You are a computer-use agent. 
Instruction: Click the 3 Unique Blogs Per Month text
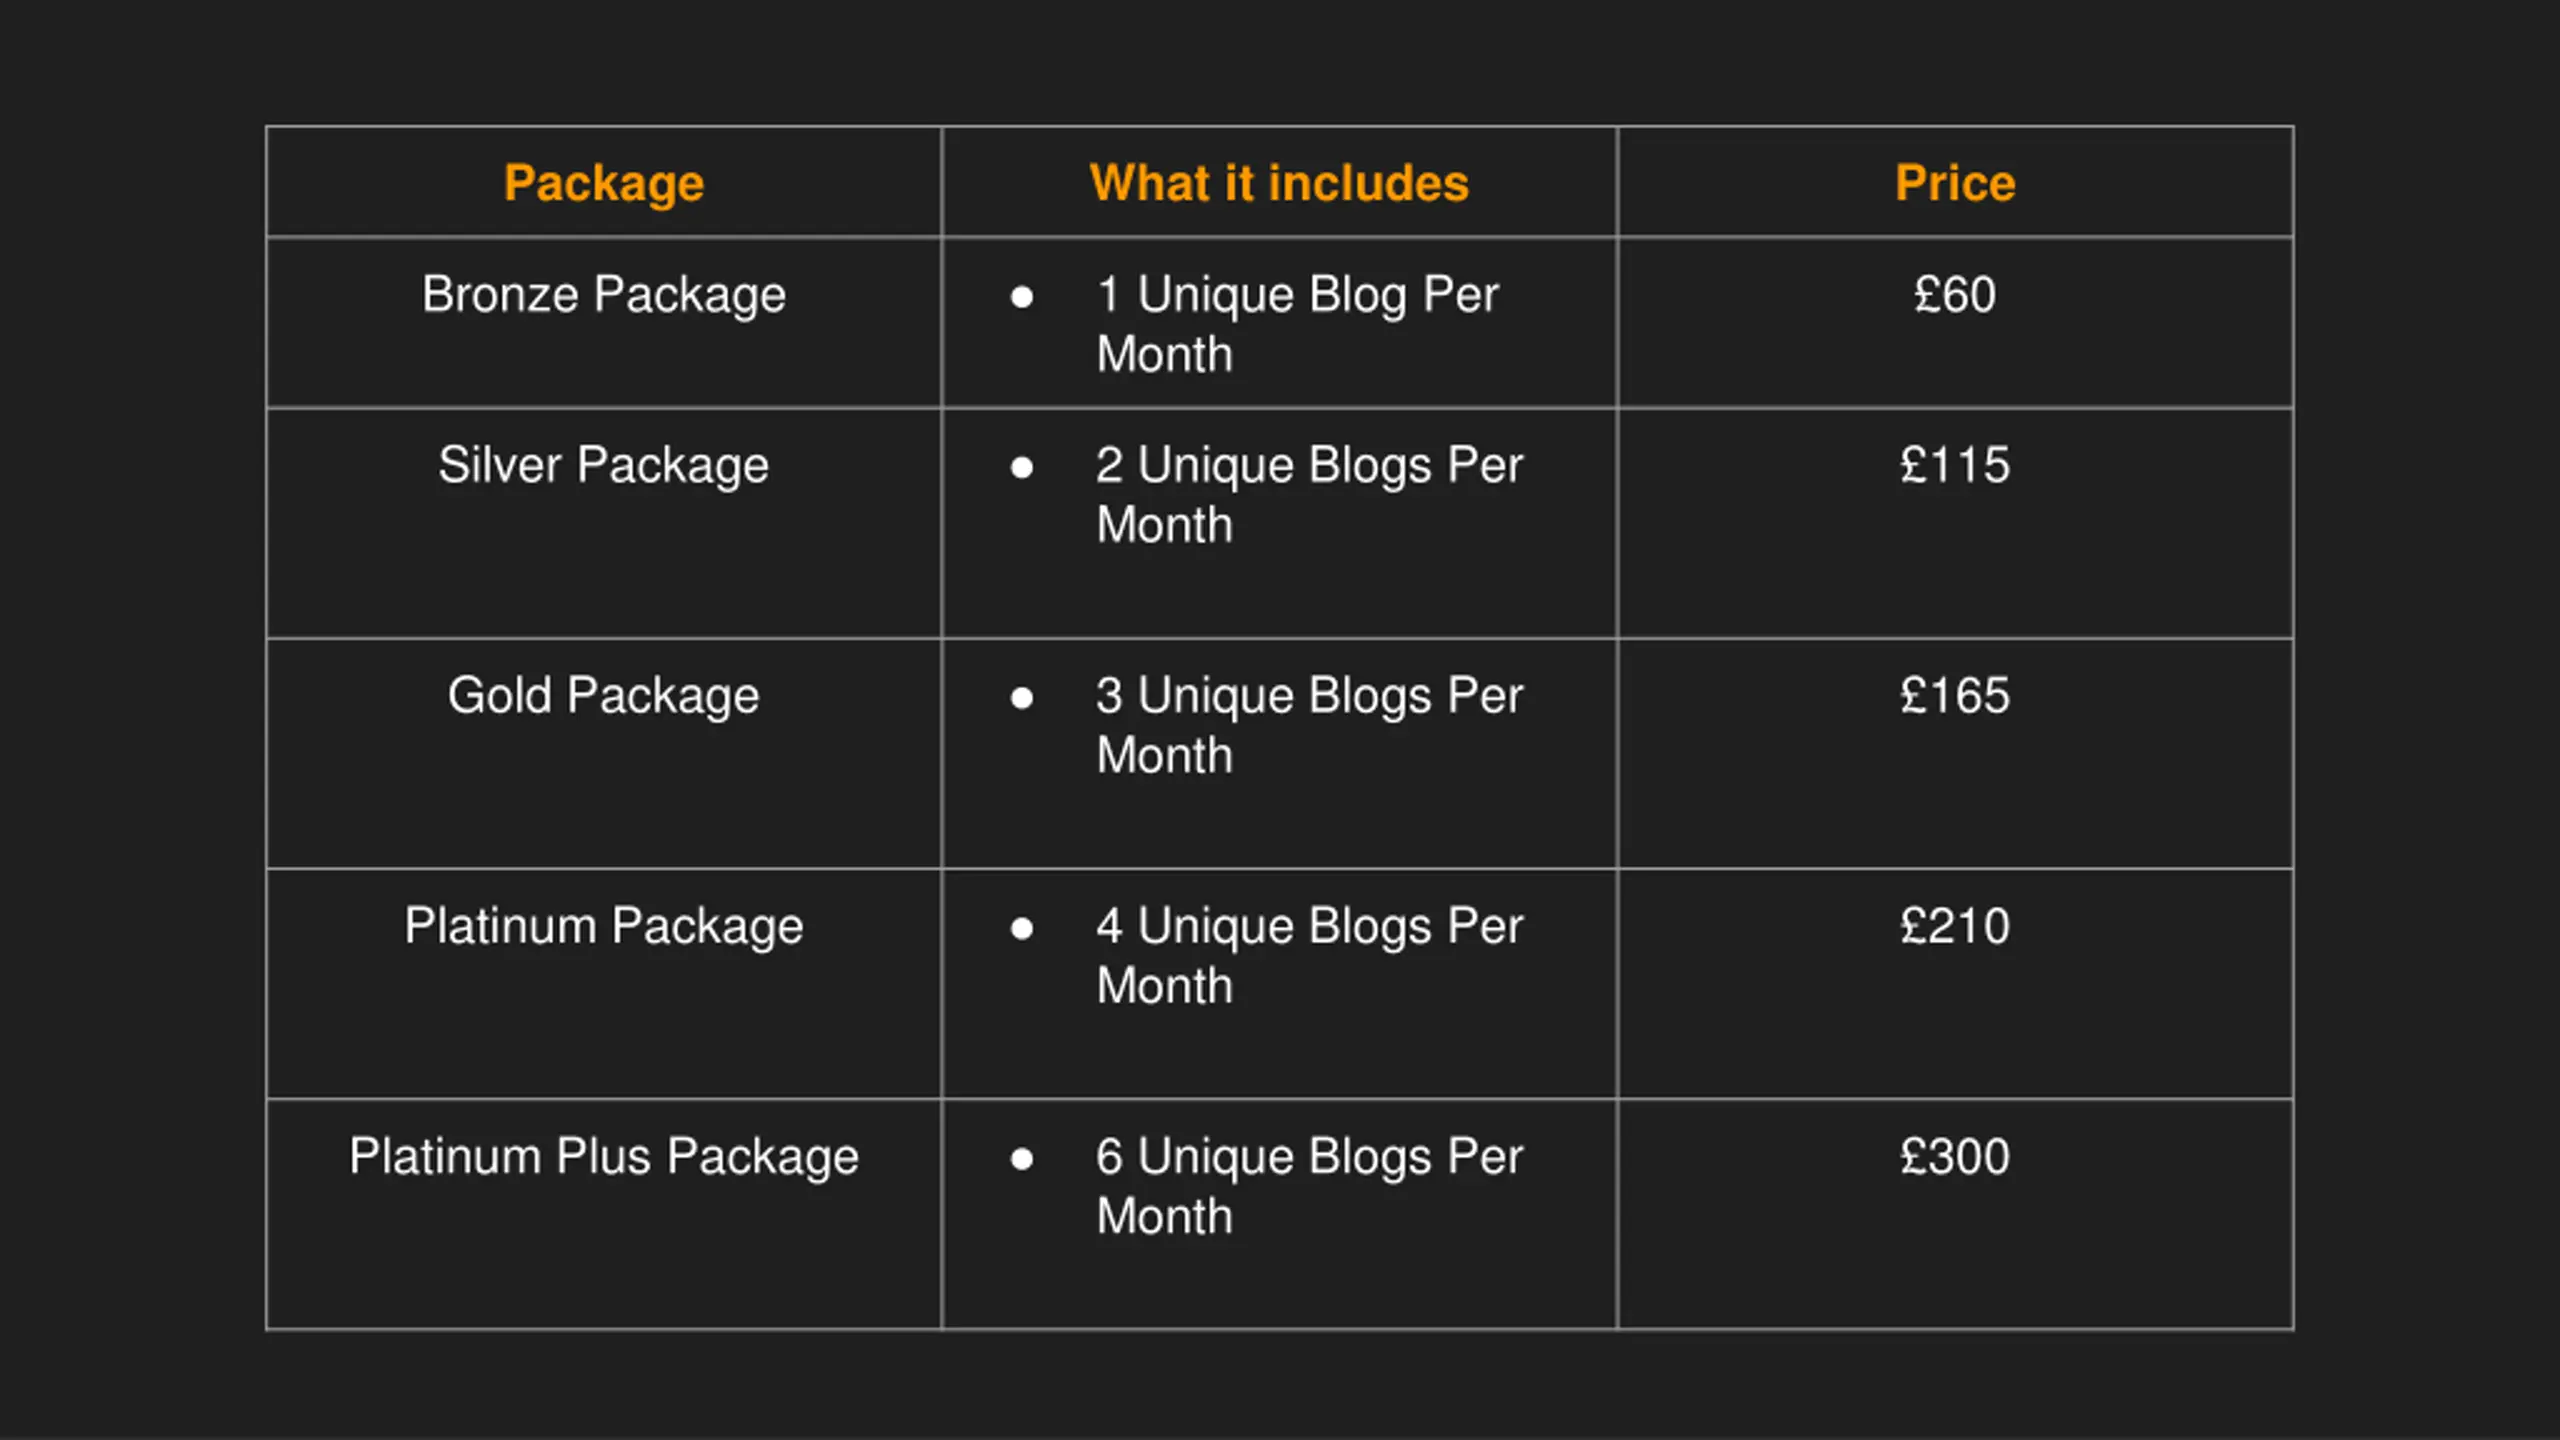coord(1308,724)
